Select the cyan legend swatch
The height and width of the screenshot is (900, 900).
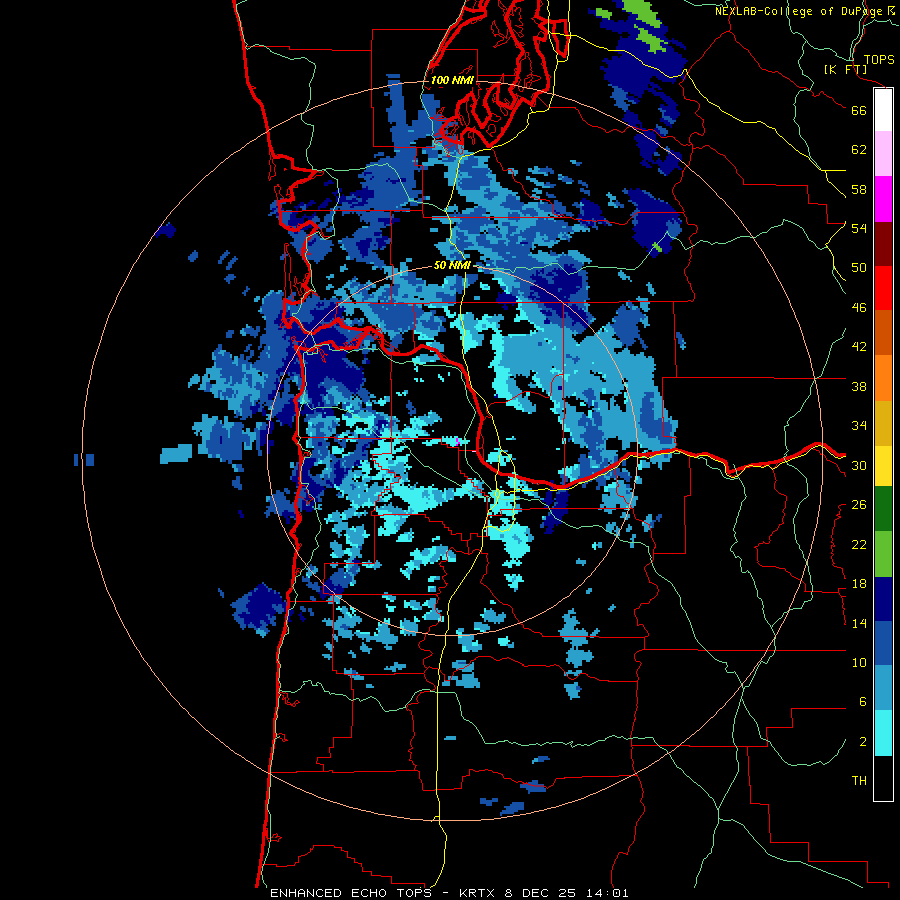pos(883,733)
